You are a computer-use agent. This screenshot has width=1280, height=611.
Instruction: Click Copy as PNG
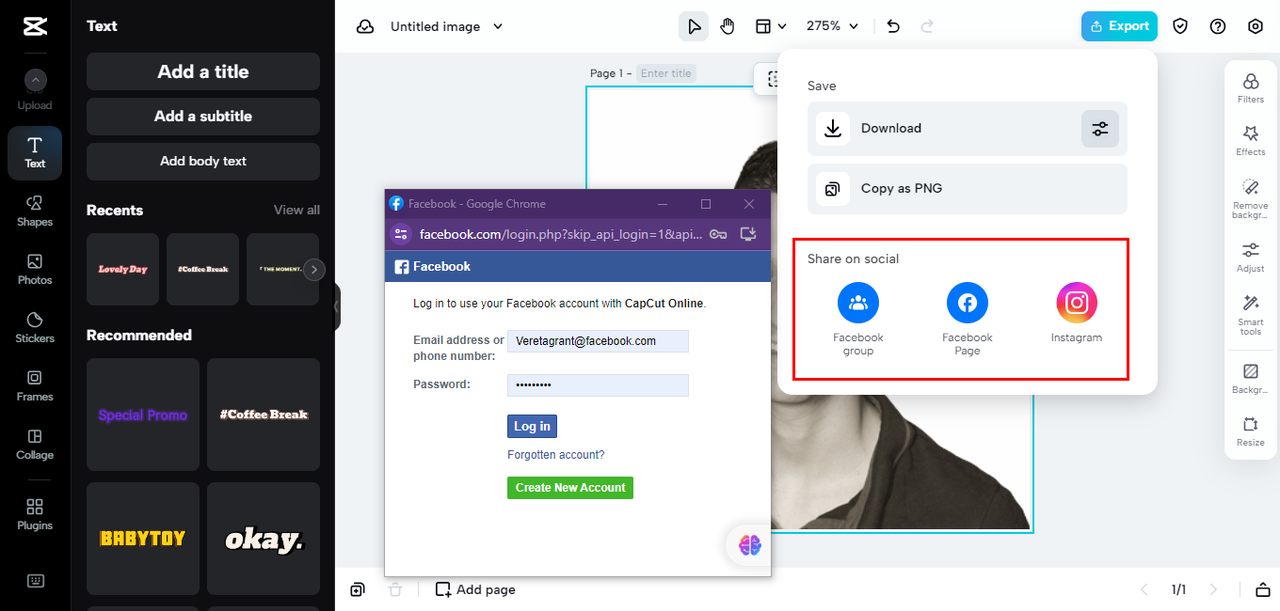click(967, 189)
